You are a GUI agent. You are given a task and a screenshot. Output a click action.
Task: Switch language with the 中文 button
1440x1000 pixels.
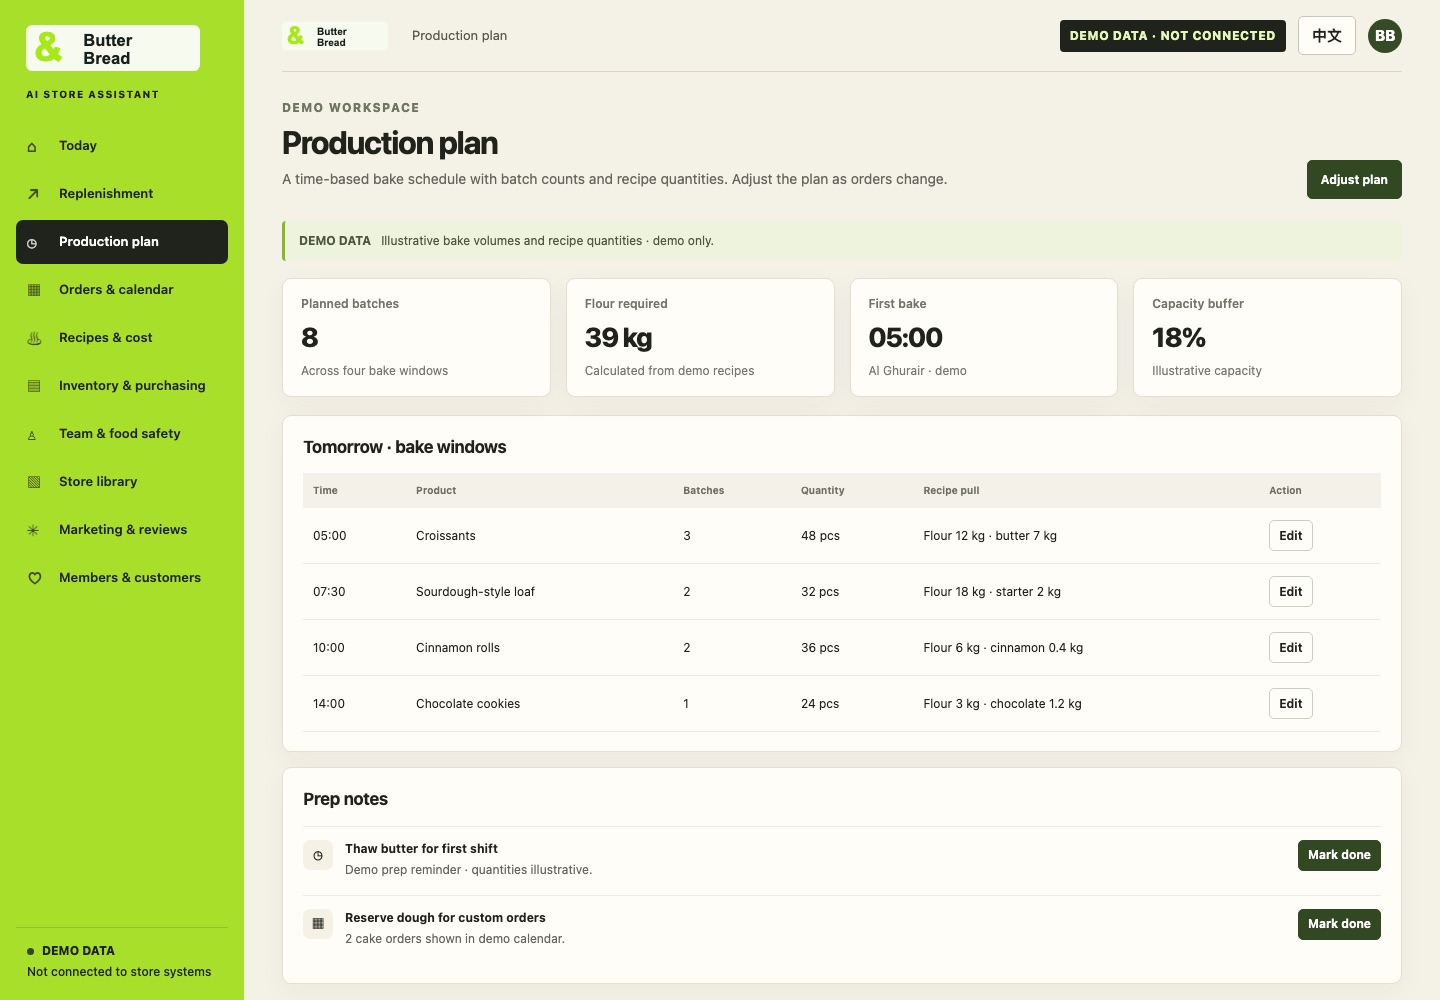tap(1327, 36)
